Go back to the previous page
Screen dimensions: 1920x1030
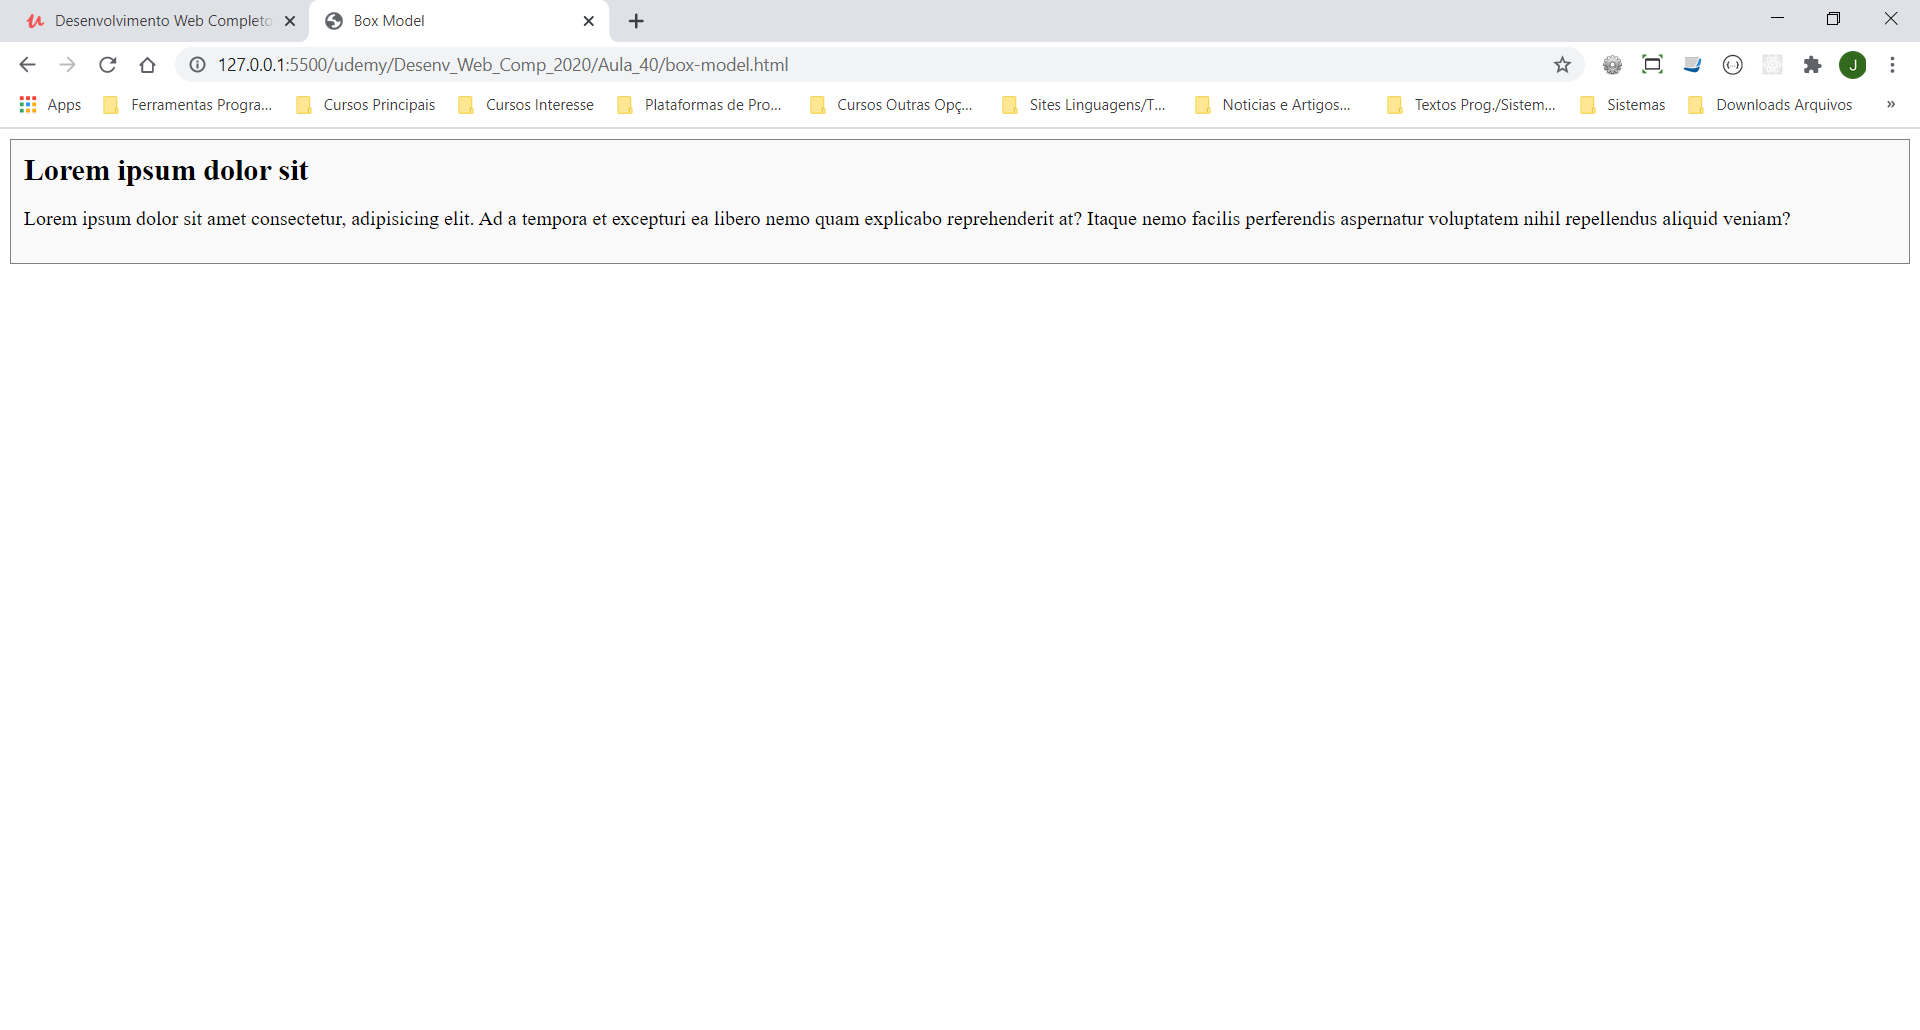coord(27,65)
